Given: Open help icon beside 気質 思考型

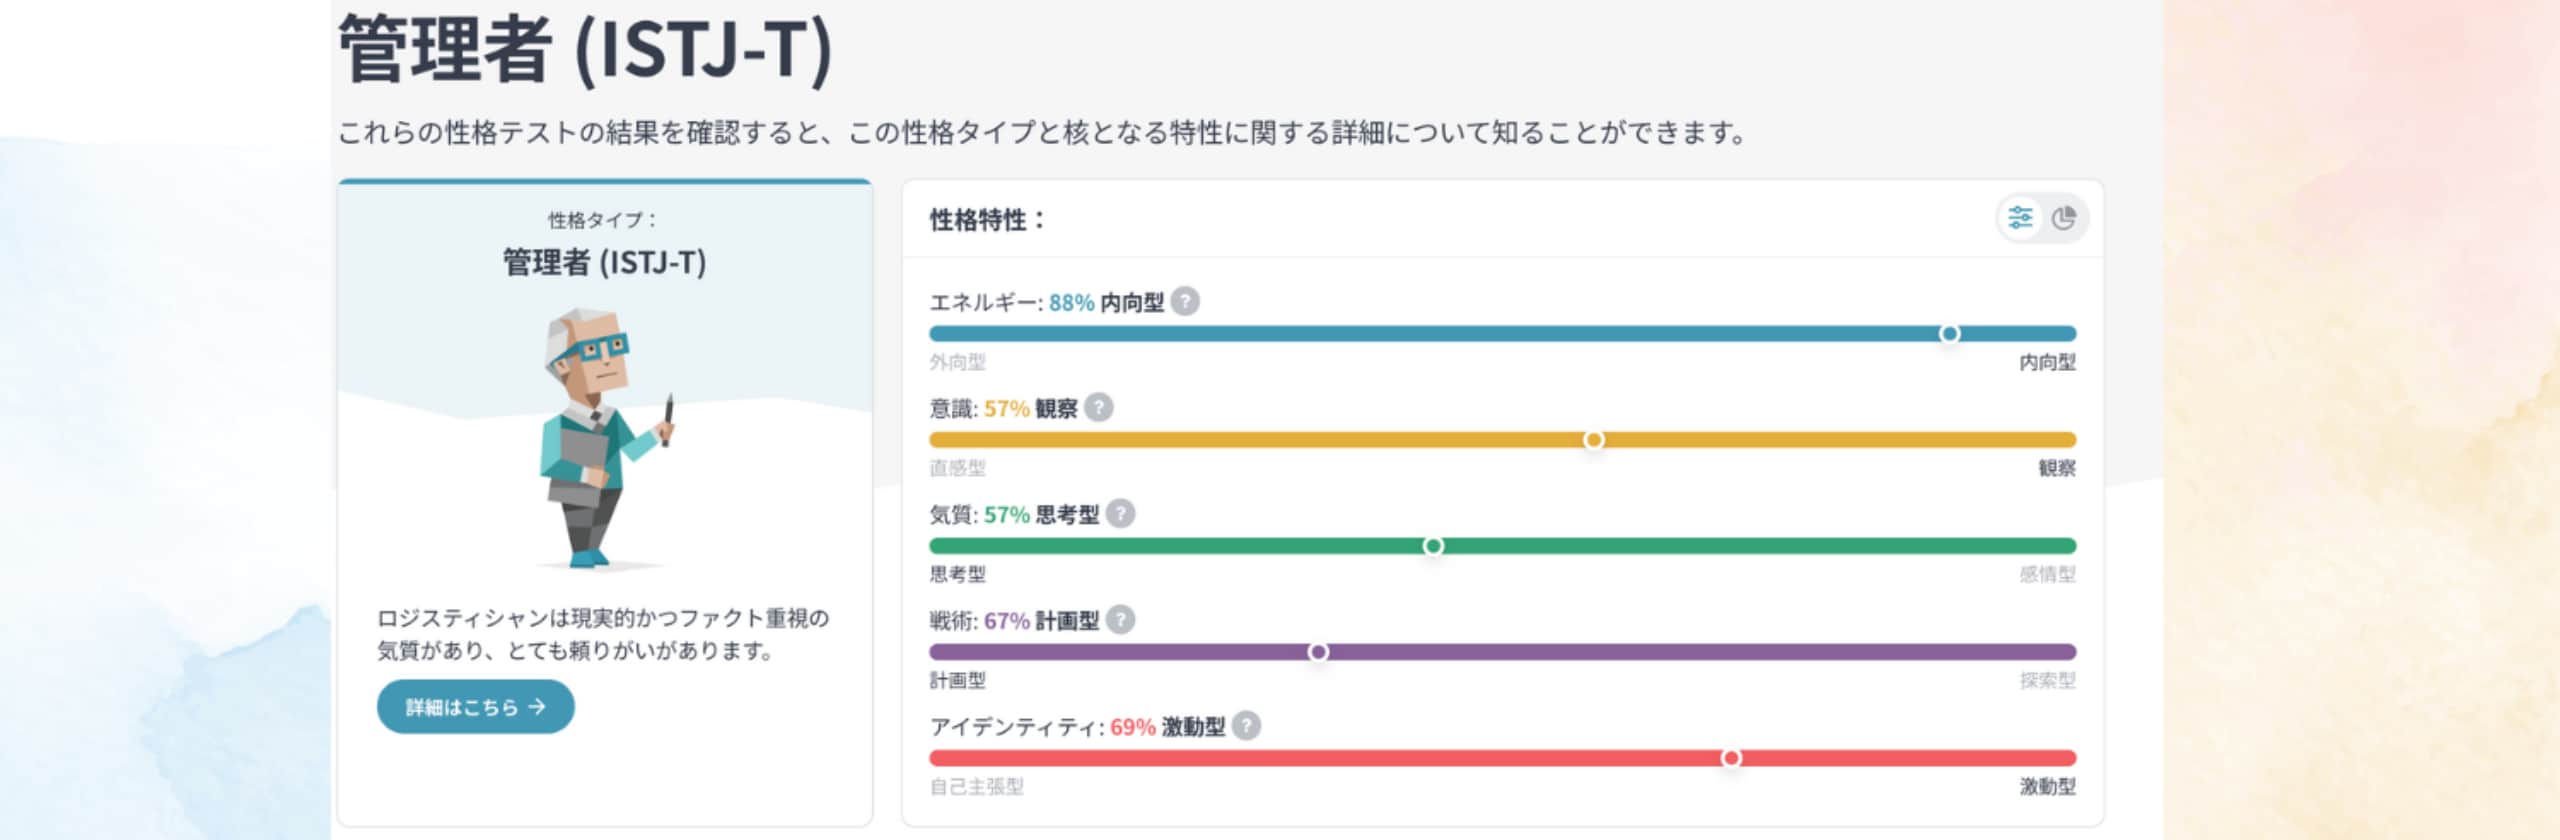Looking at the screenshot, I should pos(1120,513).
